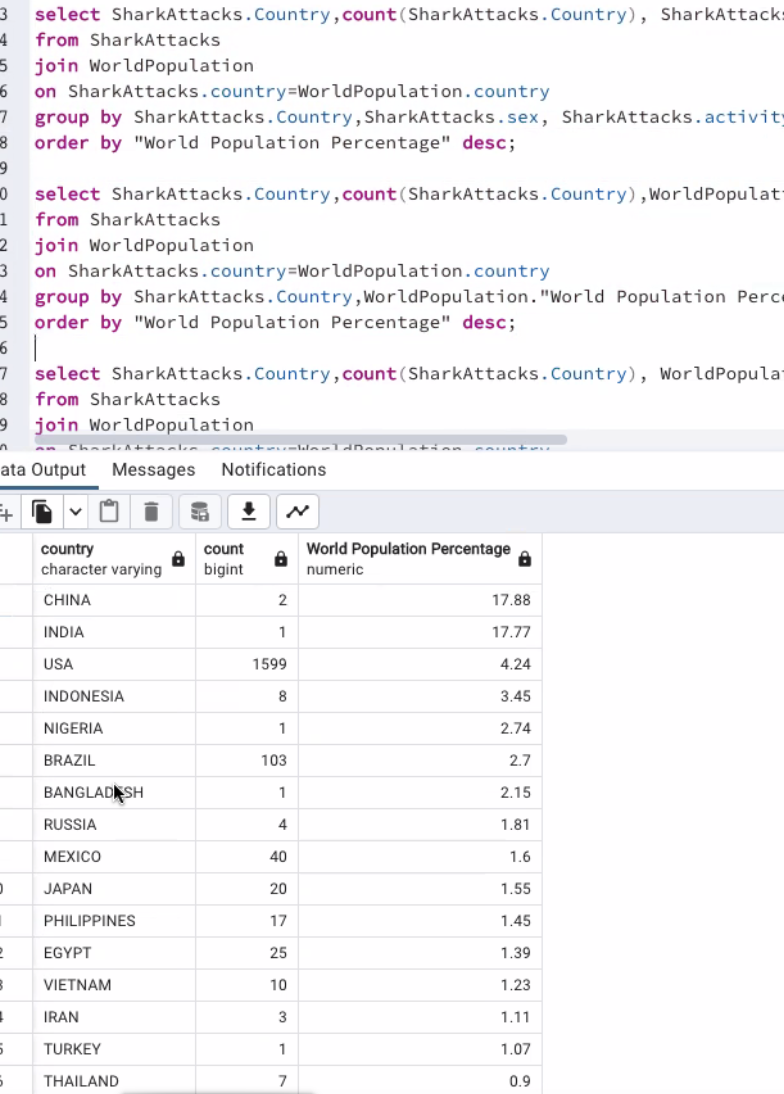The width and height of the screenshot is (784, 1094).
Task: Click the CHINA row in the results grid
Action: [67, 600]
